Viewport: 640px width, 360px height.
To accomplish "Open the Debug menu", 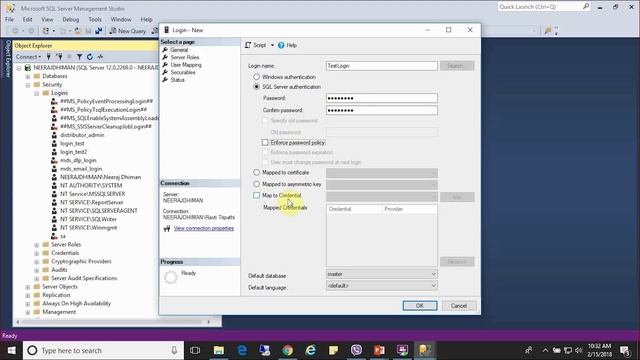I will pos(71,19).
